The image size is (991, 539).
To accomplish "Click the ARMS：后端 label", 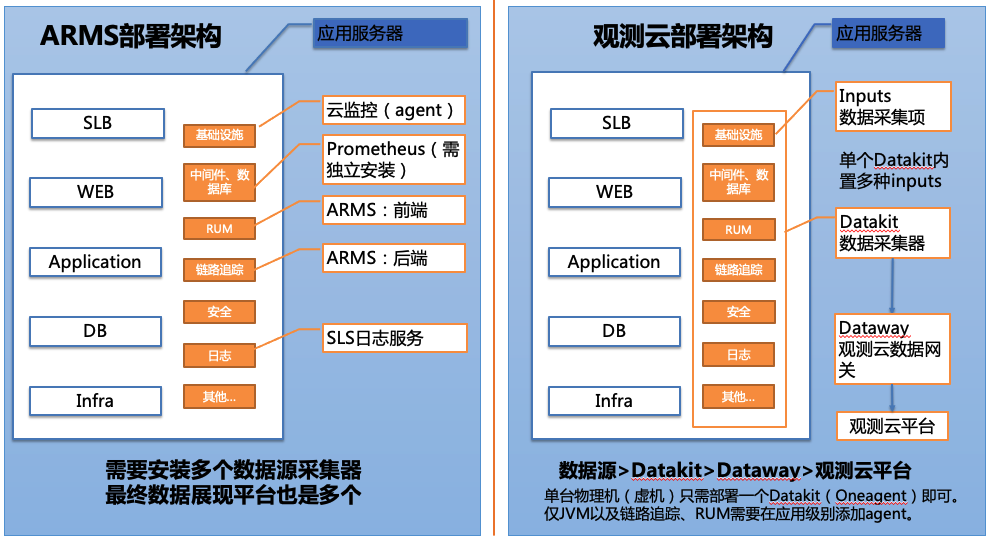I will click(x=394, y=258).
